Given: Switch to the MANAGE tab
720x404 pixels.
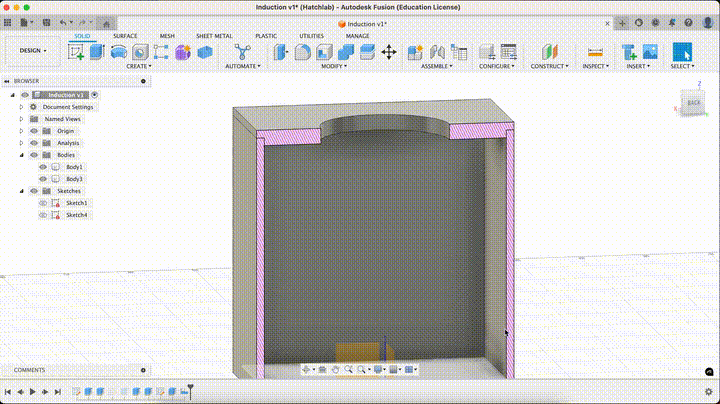Looking at the screenshot, I should (x=357, y=36).
